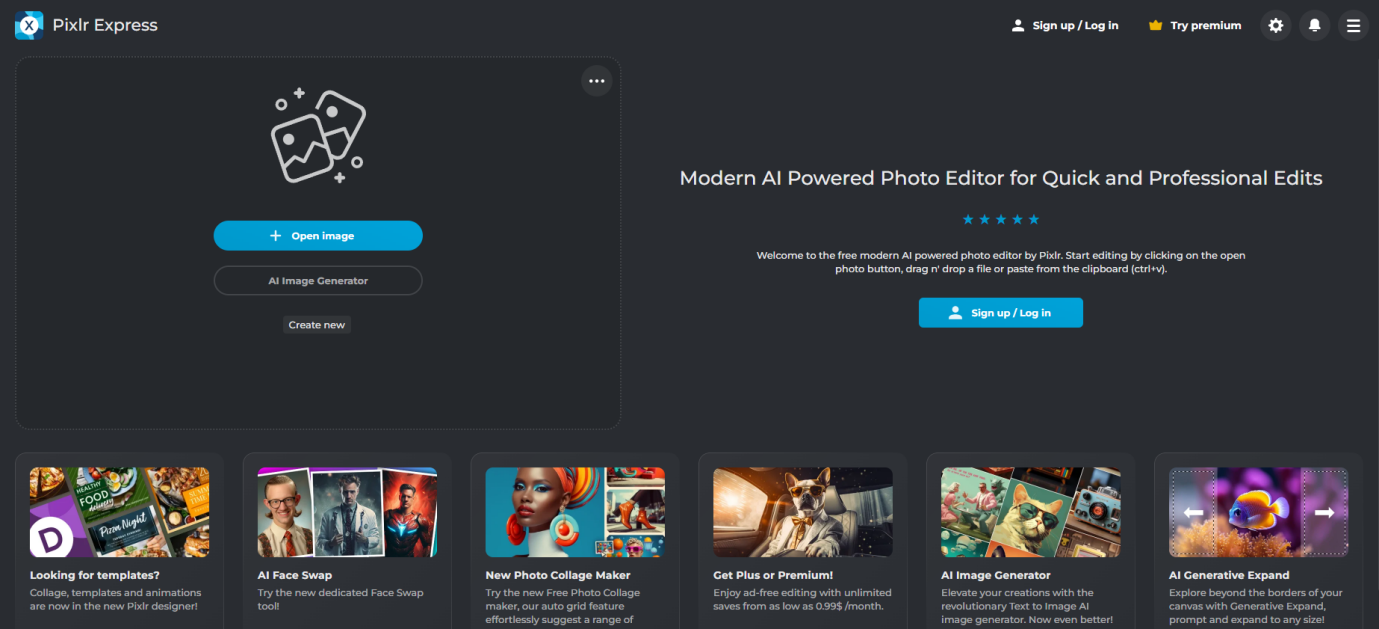Click the three-dots more options button
Viewport: 1379px width, 629px height.
(597, 81)
